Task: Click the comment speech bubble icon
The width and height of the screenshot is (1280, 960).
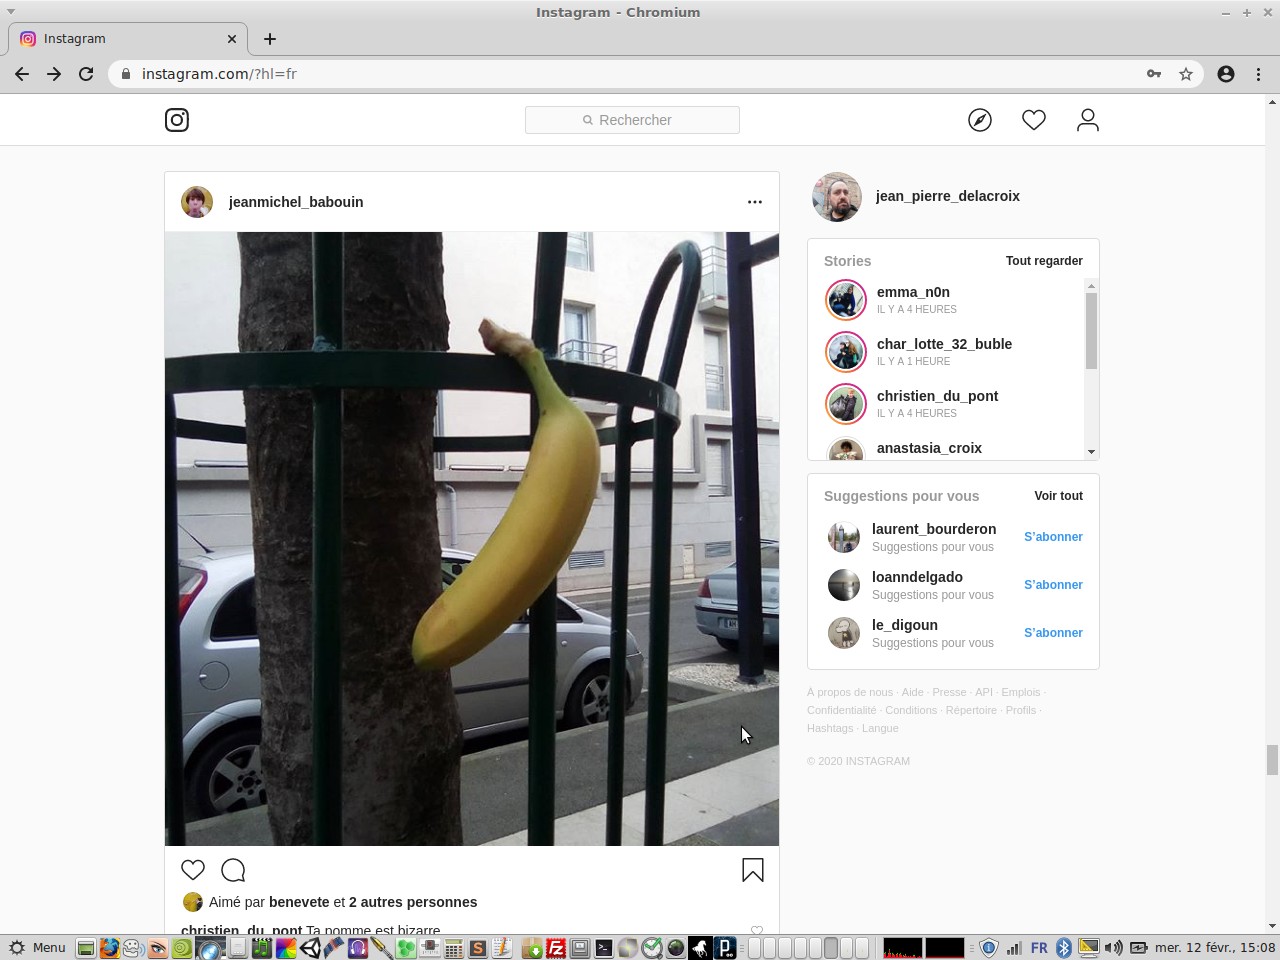Action: pyautogui.click(x=233, y=870)
